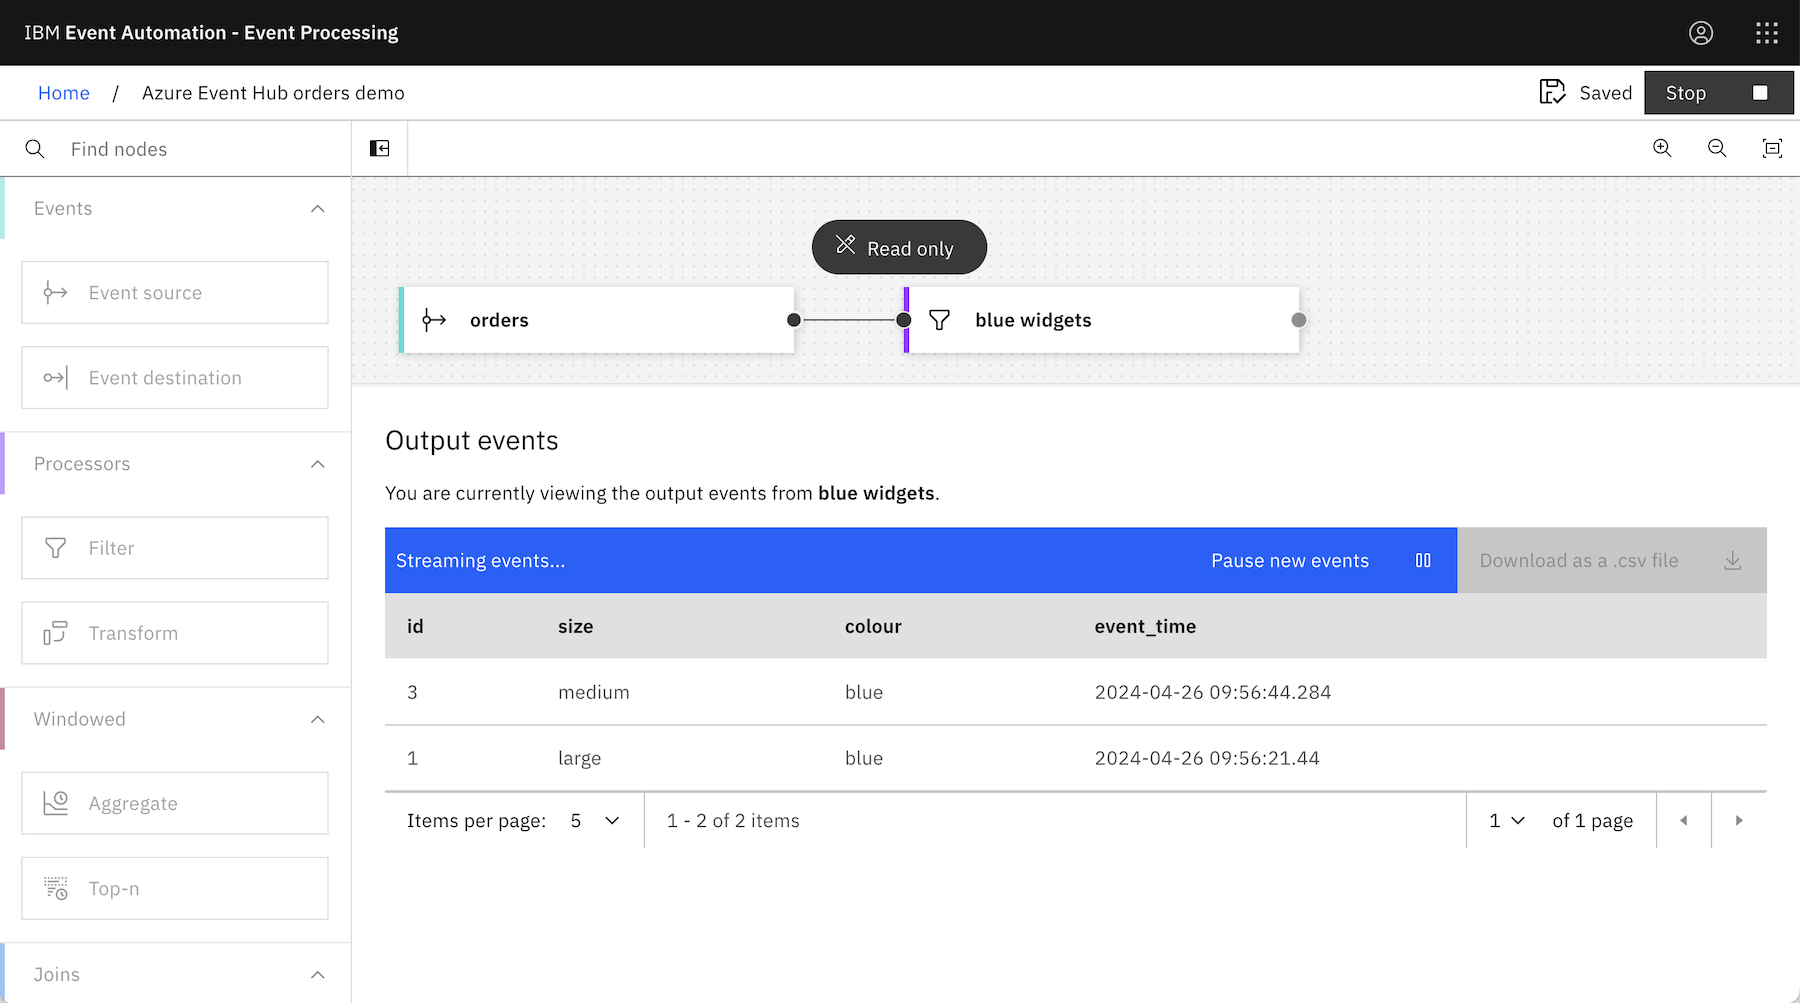The image size is (1800, 1003).
Task: Collapse the Windowed section
Action: tap(318, 720)
